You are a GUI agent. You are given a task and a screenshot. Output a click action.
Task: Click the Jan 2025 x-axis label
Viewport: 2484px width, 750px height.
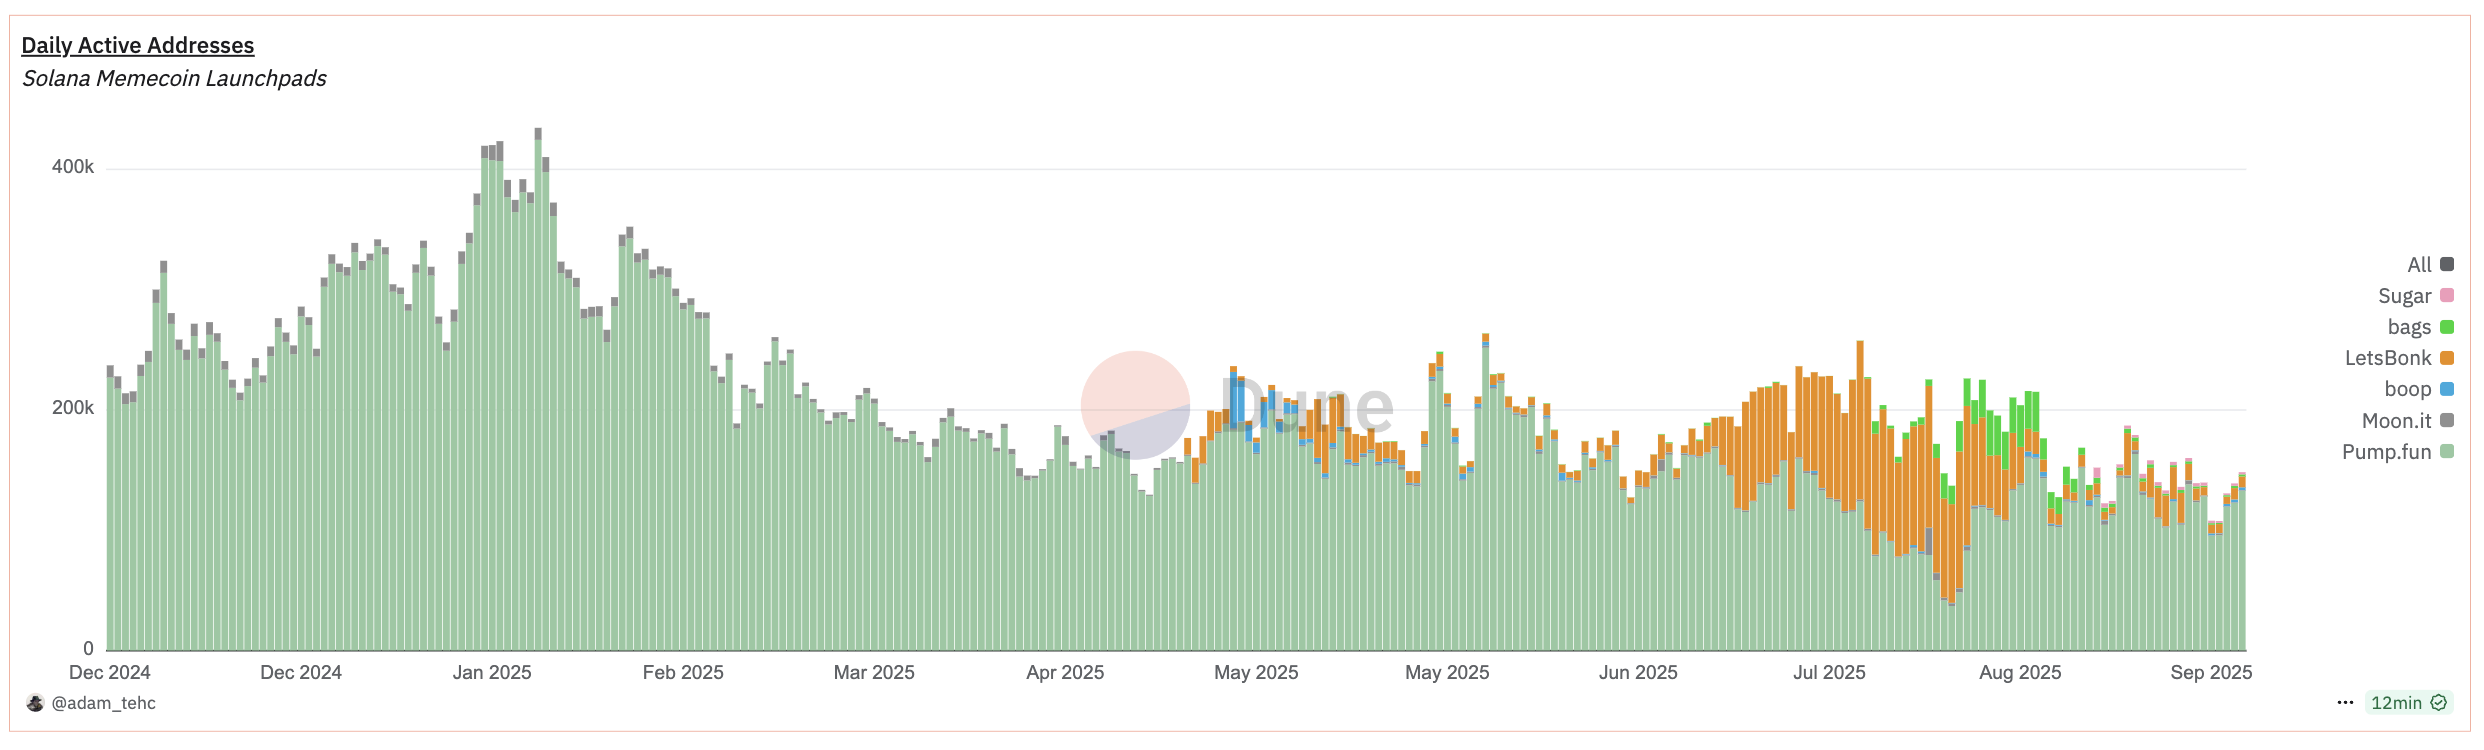(x=492, y=673)
